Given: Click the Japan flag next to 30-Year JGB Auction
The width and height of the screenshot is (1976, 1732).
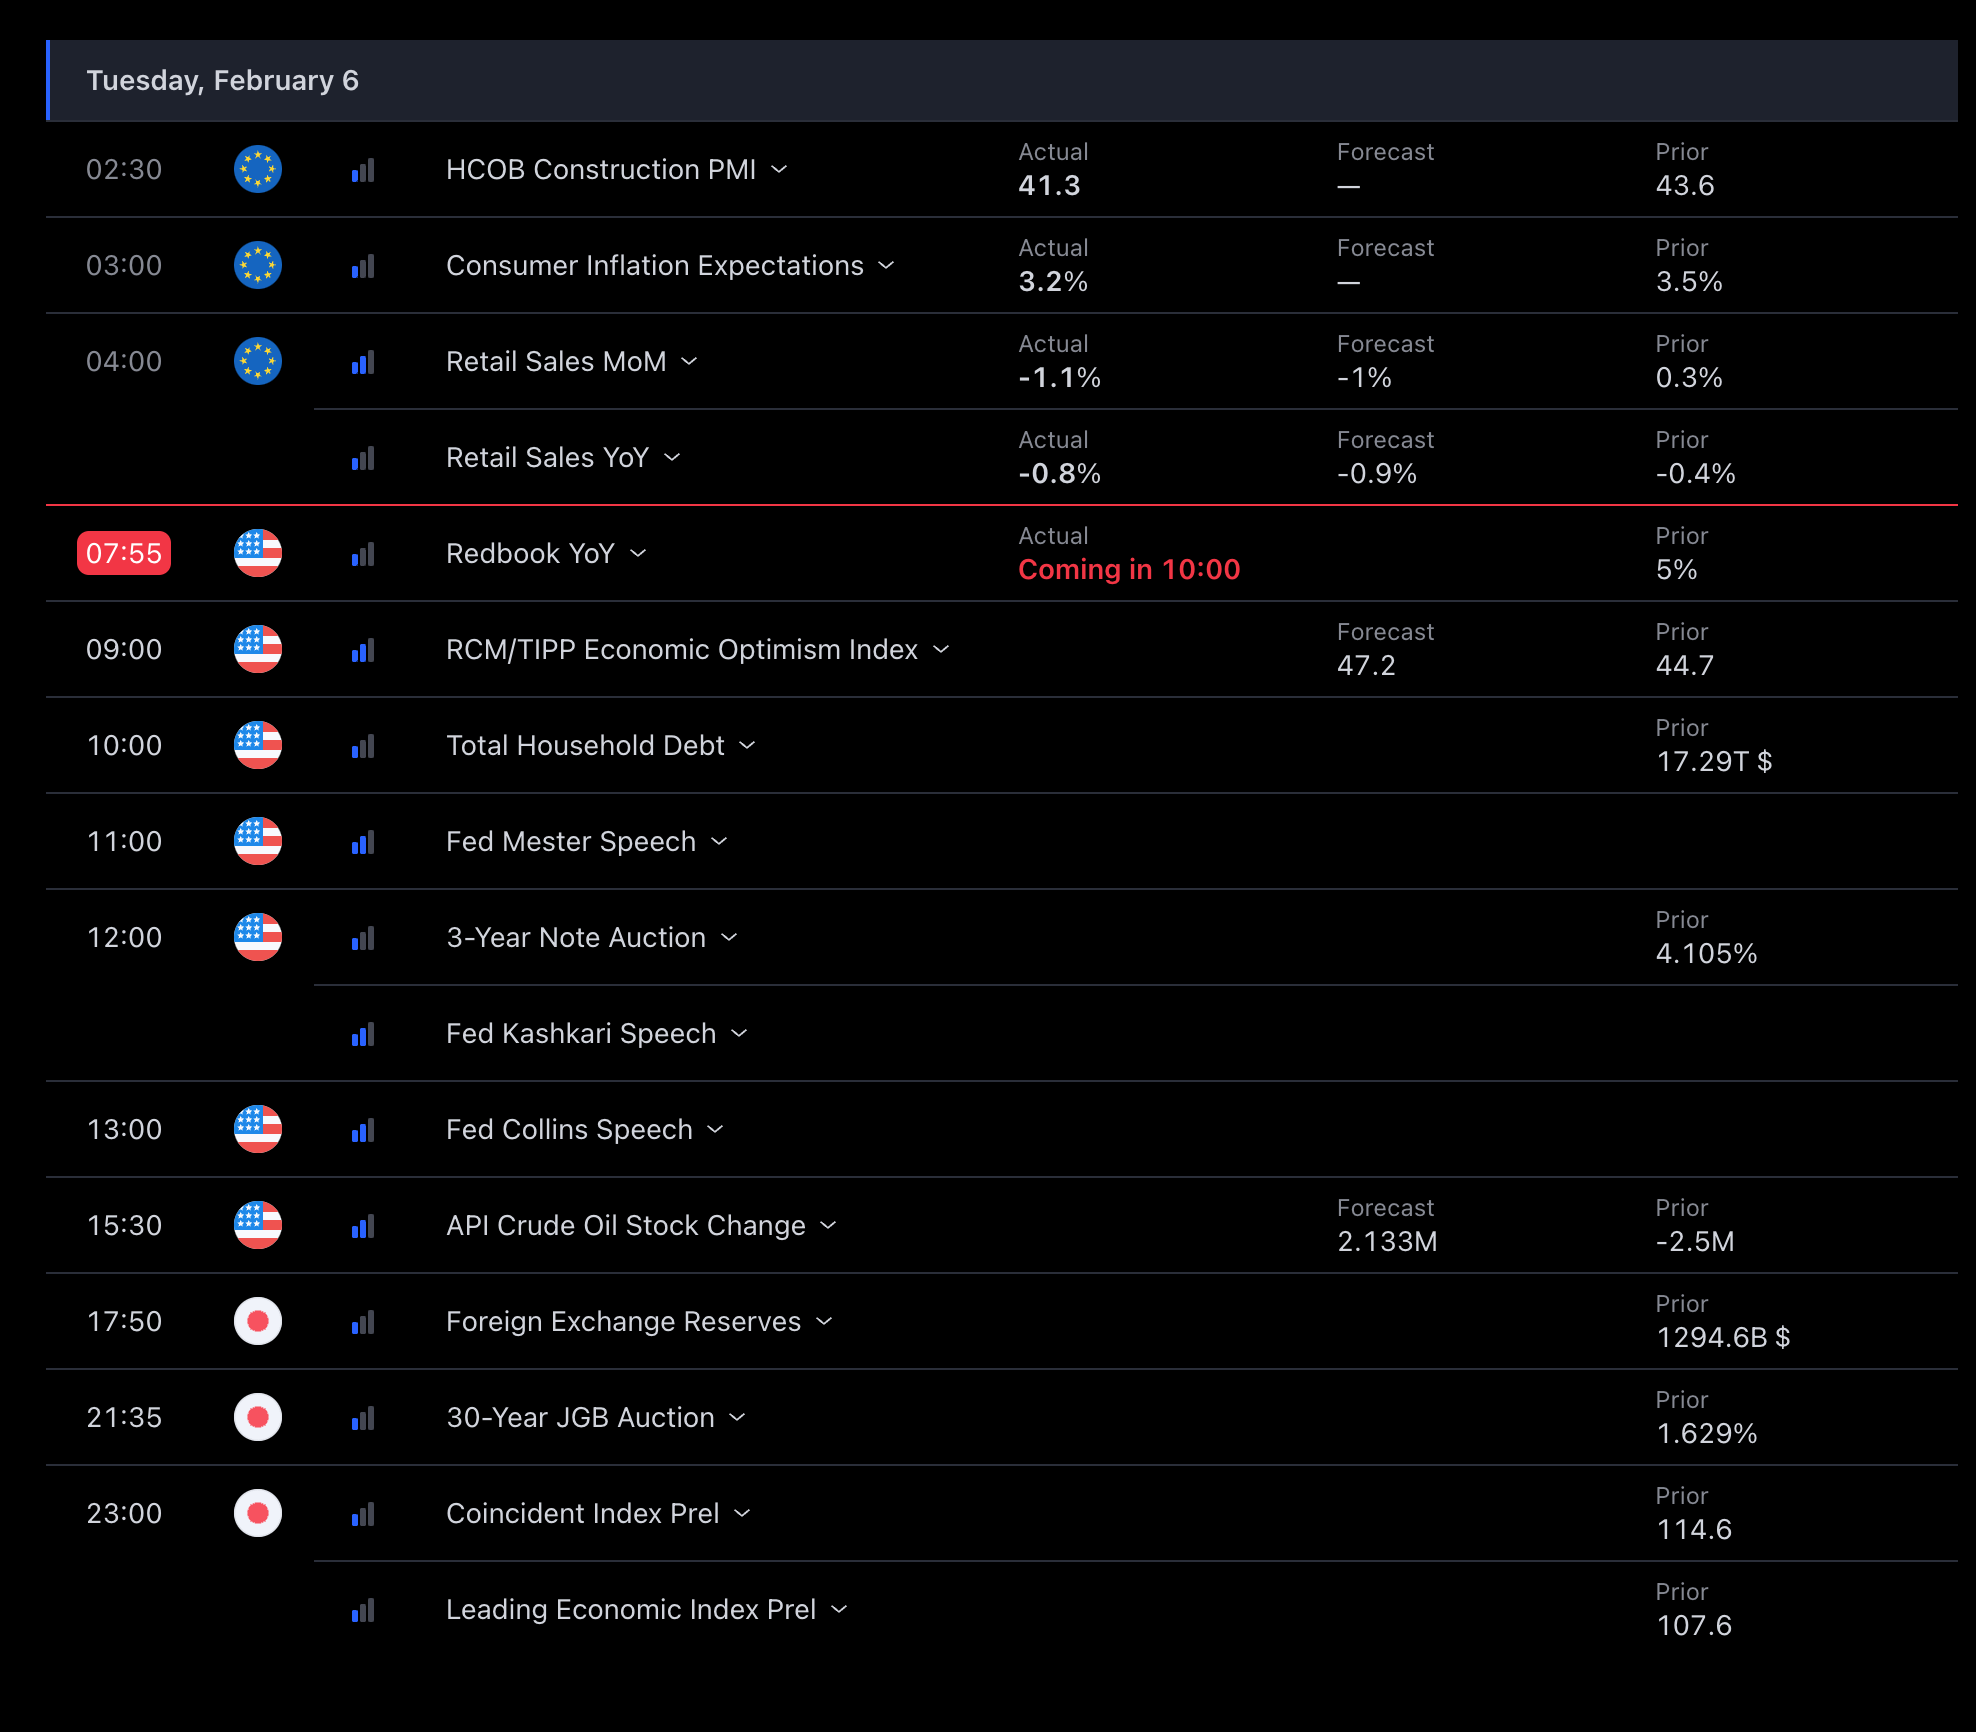Looking at the screenshot, I should [x=257, y=1417].
